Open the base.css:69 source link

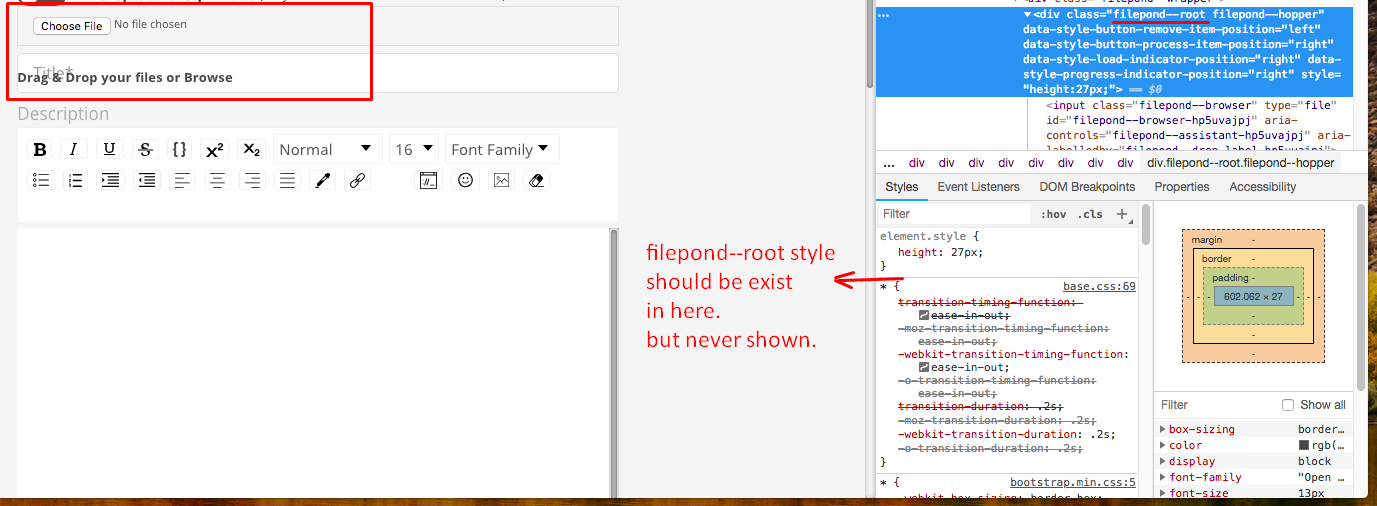(1099, 287)
